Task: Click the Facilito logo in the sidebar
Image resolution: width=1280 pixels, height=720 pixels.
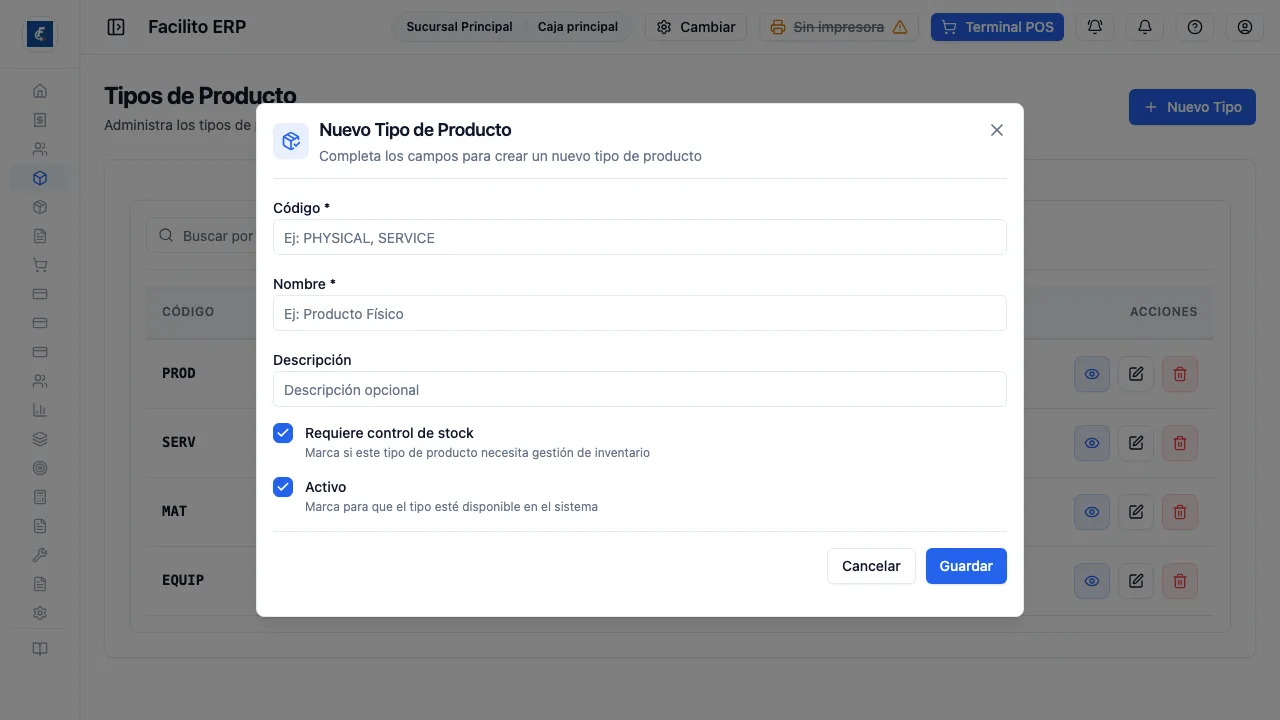Action: [40, 34]
